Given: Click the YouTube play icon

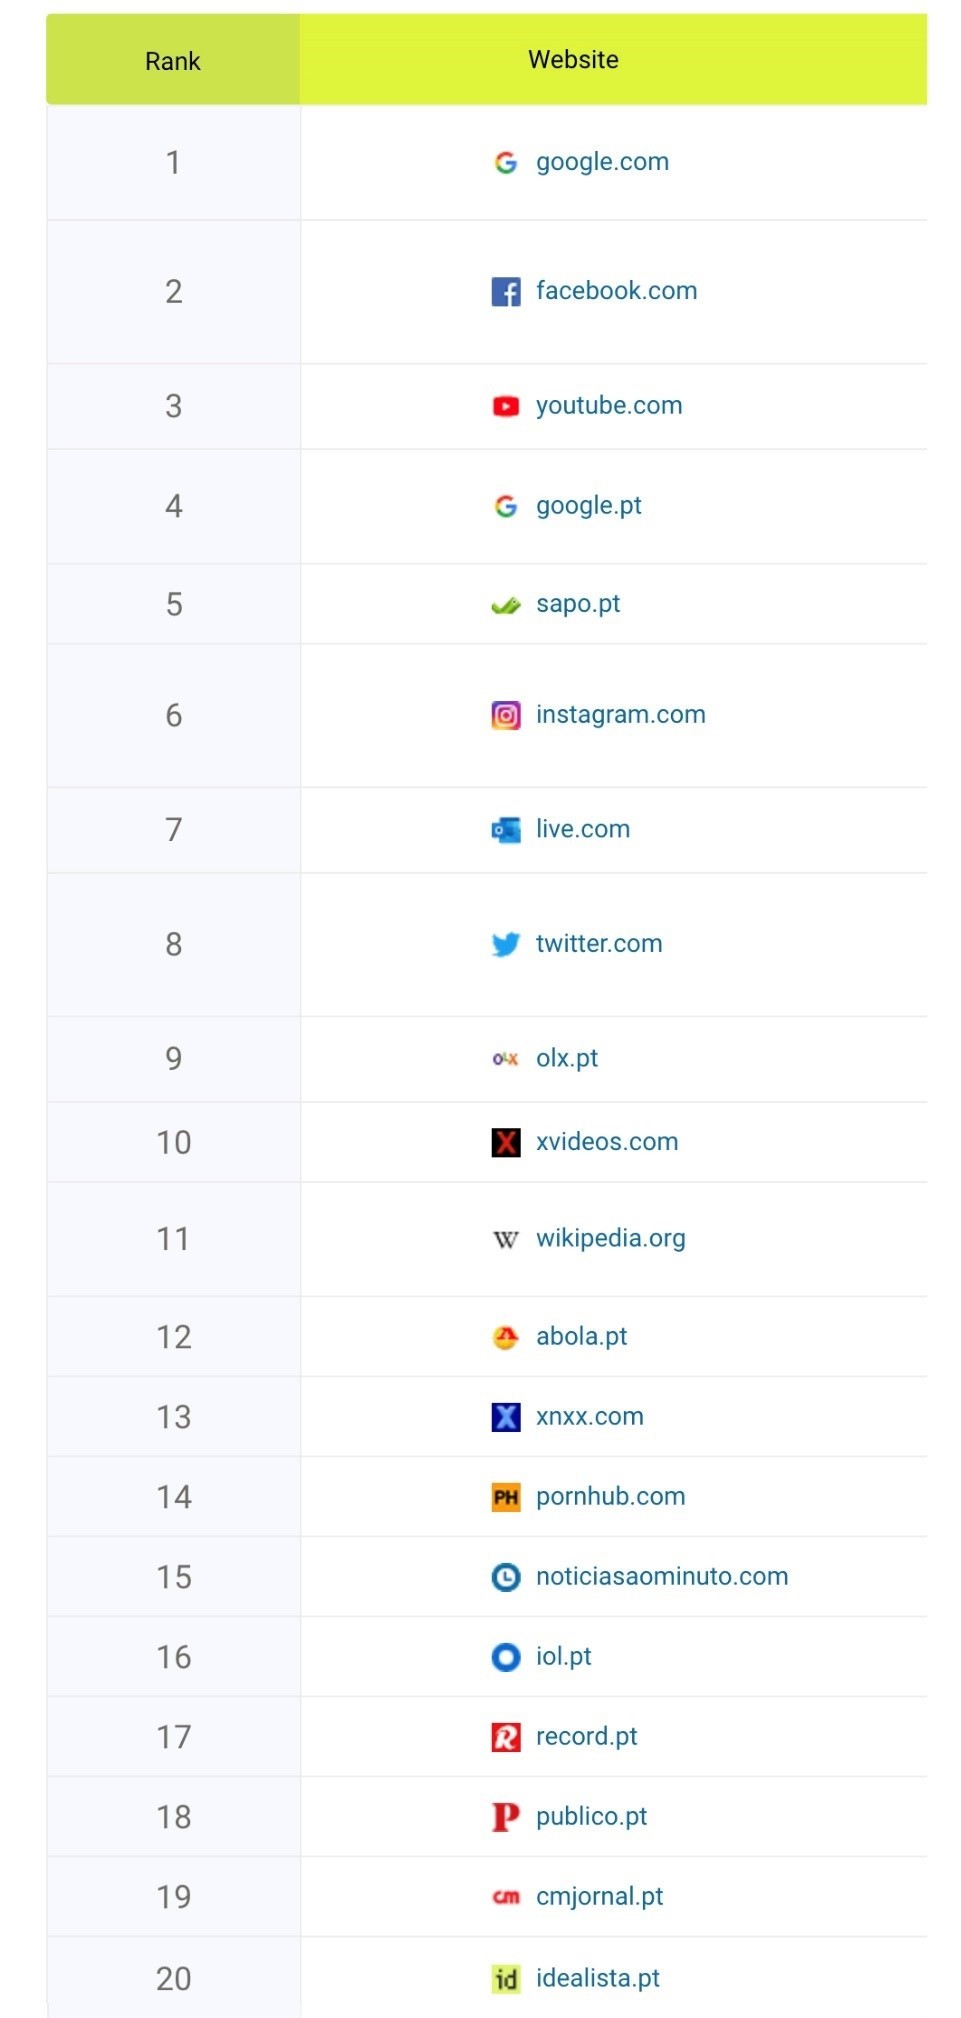Looking at the screenshot, I should [506, 406].
